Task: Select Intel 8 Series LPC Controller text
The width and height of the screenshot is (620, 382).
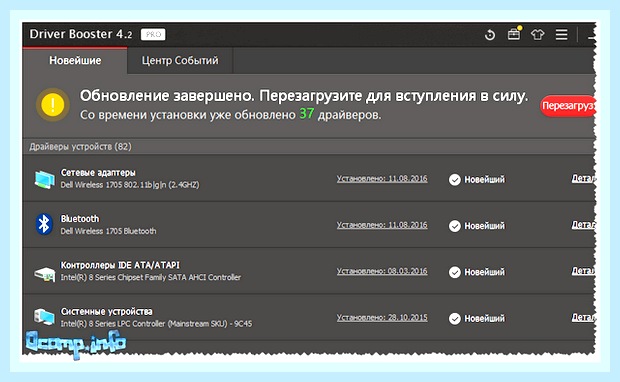Action: (156, 324)
